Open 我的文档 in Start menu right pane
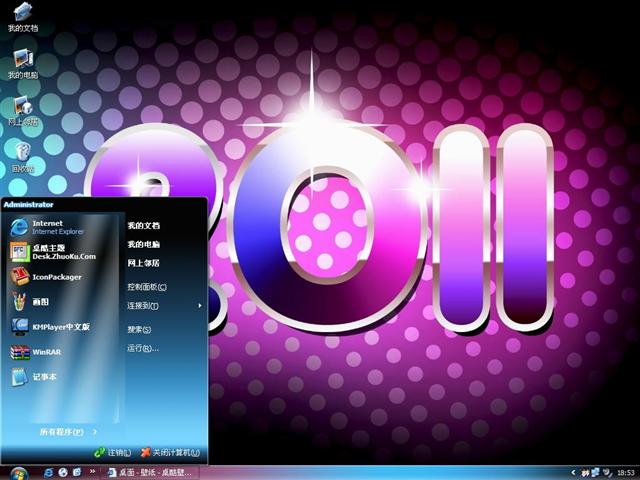 point(143,225)
